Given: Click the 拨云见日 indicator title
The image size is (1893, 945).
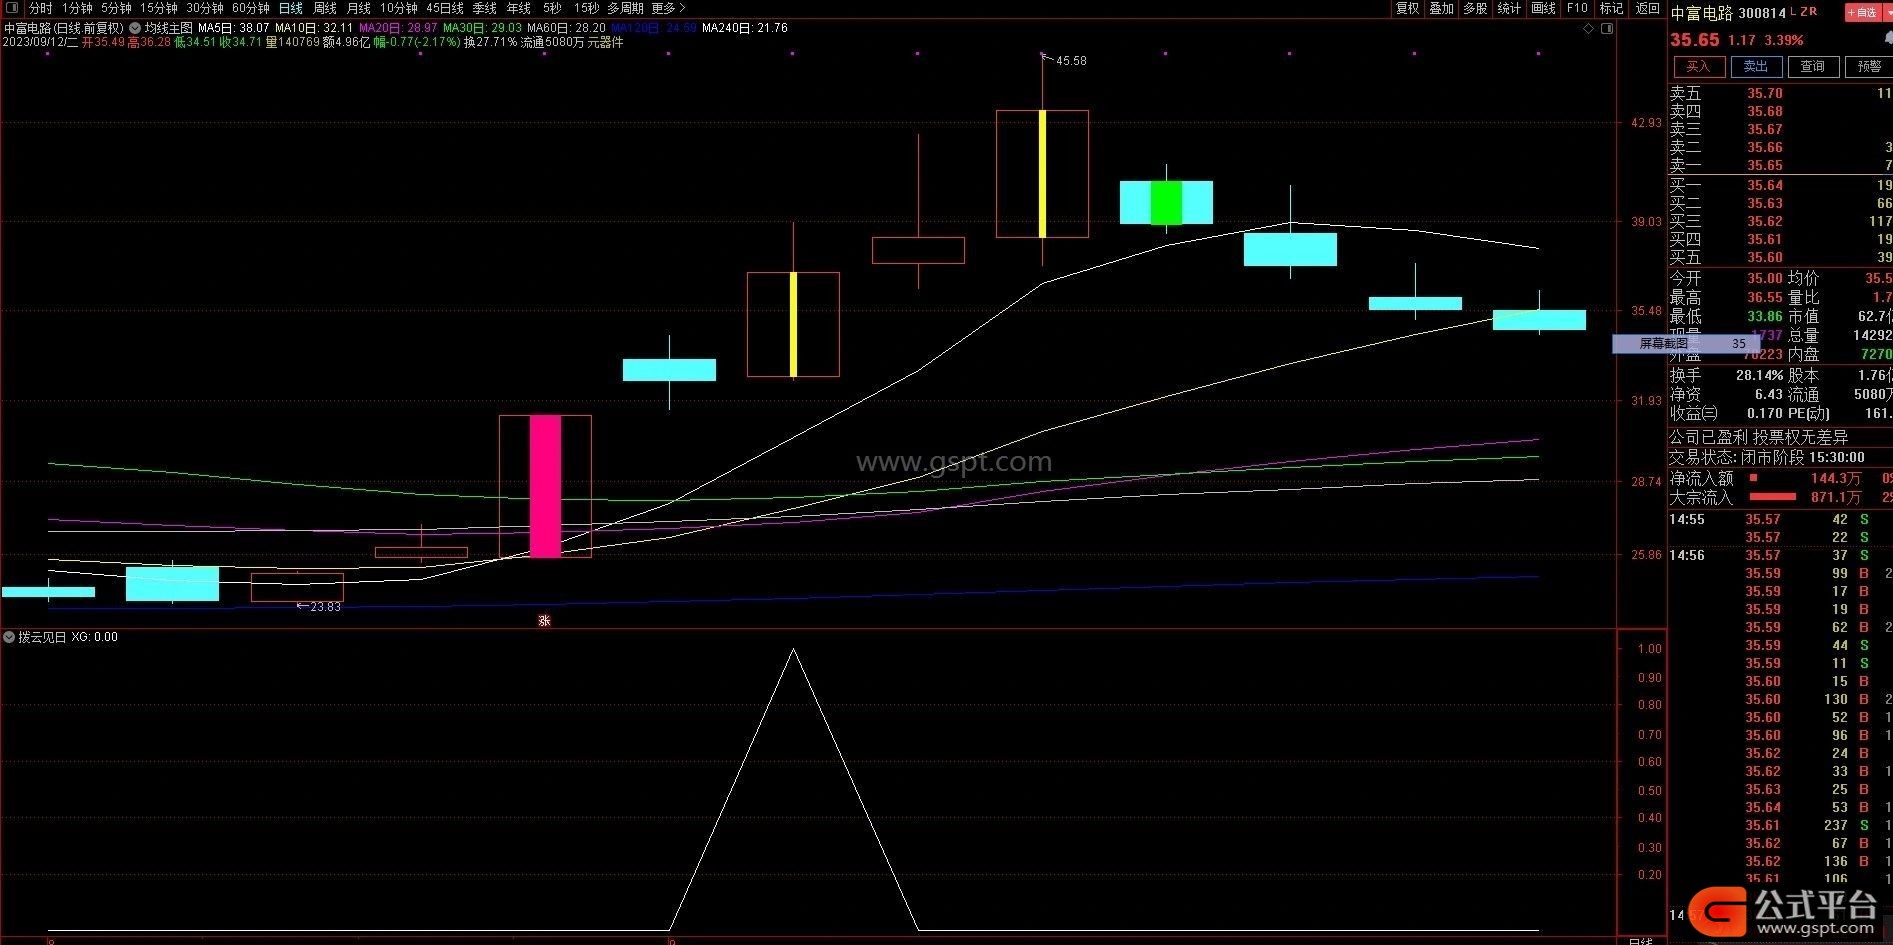Looking at the screenshot, I should (42, 637).
